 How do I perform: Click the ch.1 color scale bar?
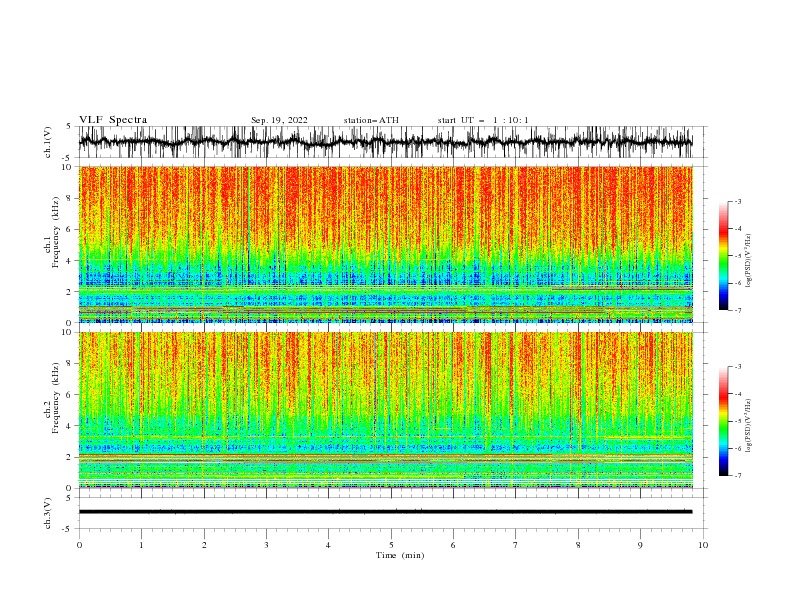(723, 256)
